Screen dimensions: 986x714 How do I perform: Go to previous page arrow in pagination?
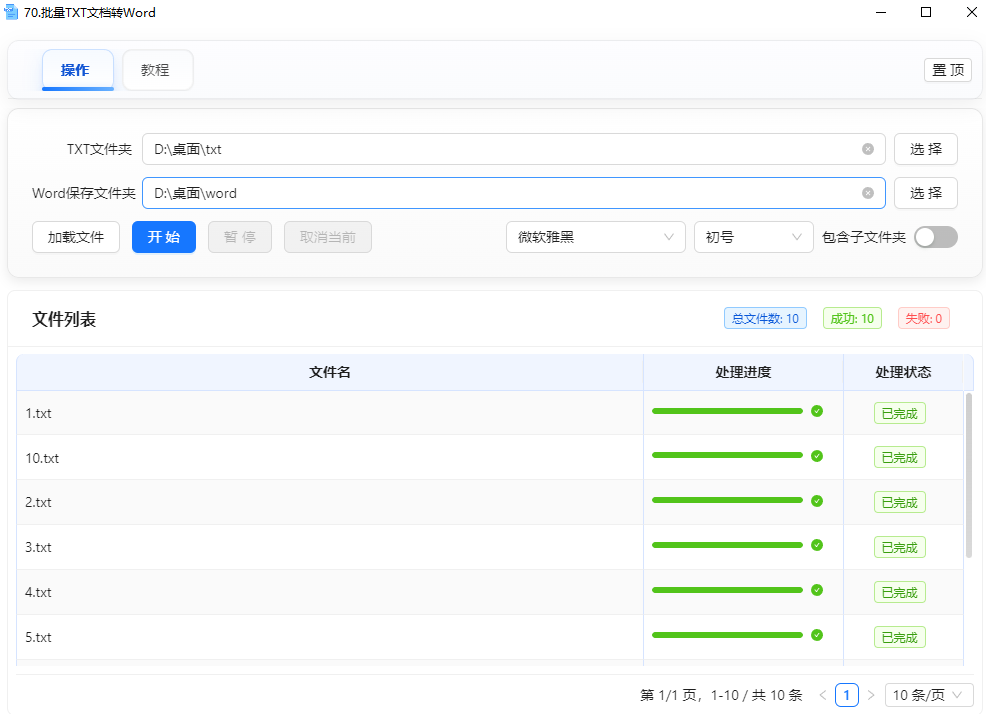click(x=823, y=695)
